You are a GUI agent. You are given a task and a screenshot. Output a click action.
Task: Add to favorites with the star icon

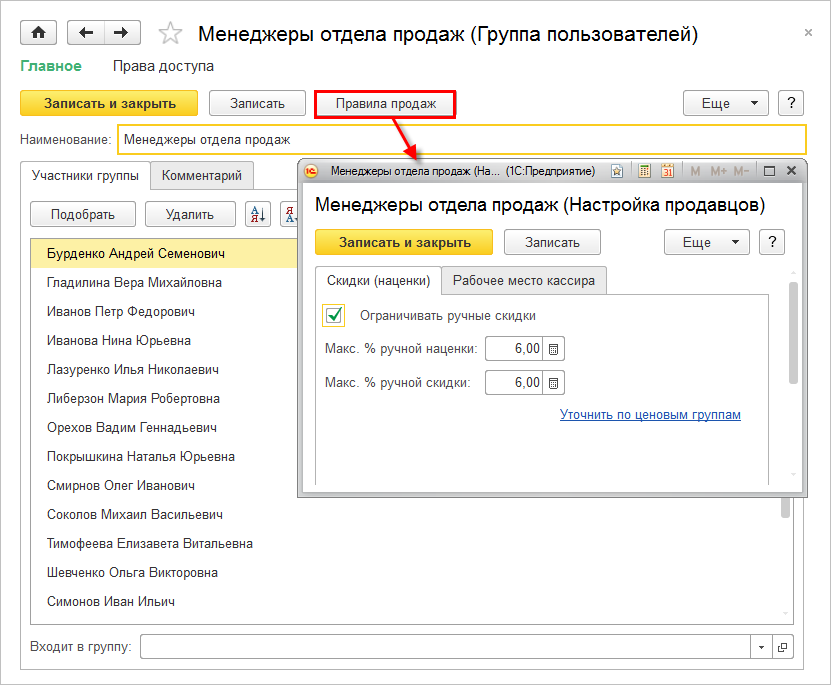click(x=171, y=34)
